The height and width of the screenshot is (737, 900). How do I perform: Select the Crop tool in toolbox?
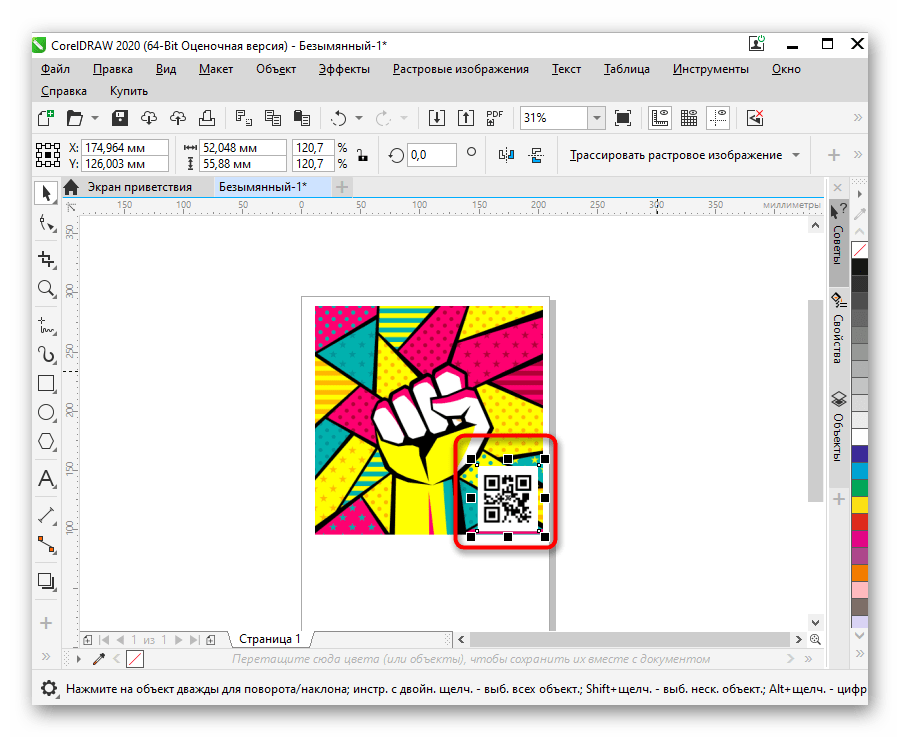[x=46, y=259]
